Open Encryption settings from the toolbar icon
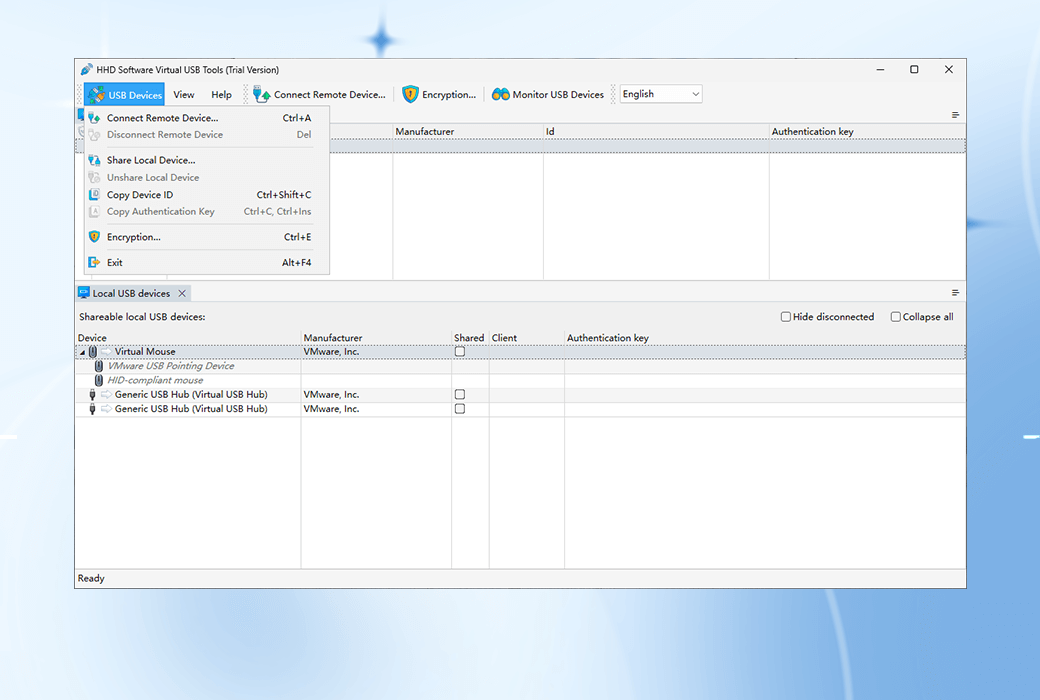This screenshot has width=1040, height=700. click(411, 94)
